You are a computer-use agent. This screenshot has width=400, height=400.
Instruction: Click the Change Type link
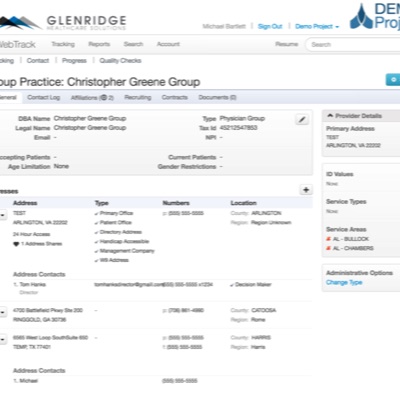pyautogui.click(x=344, y=282)
